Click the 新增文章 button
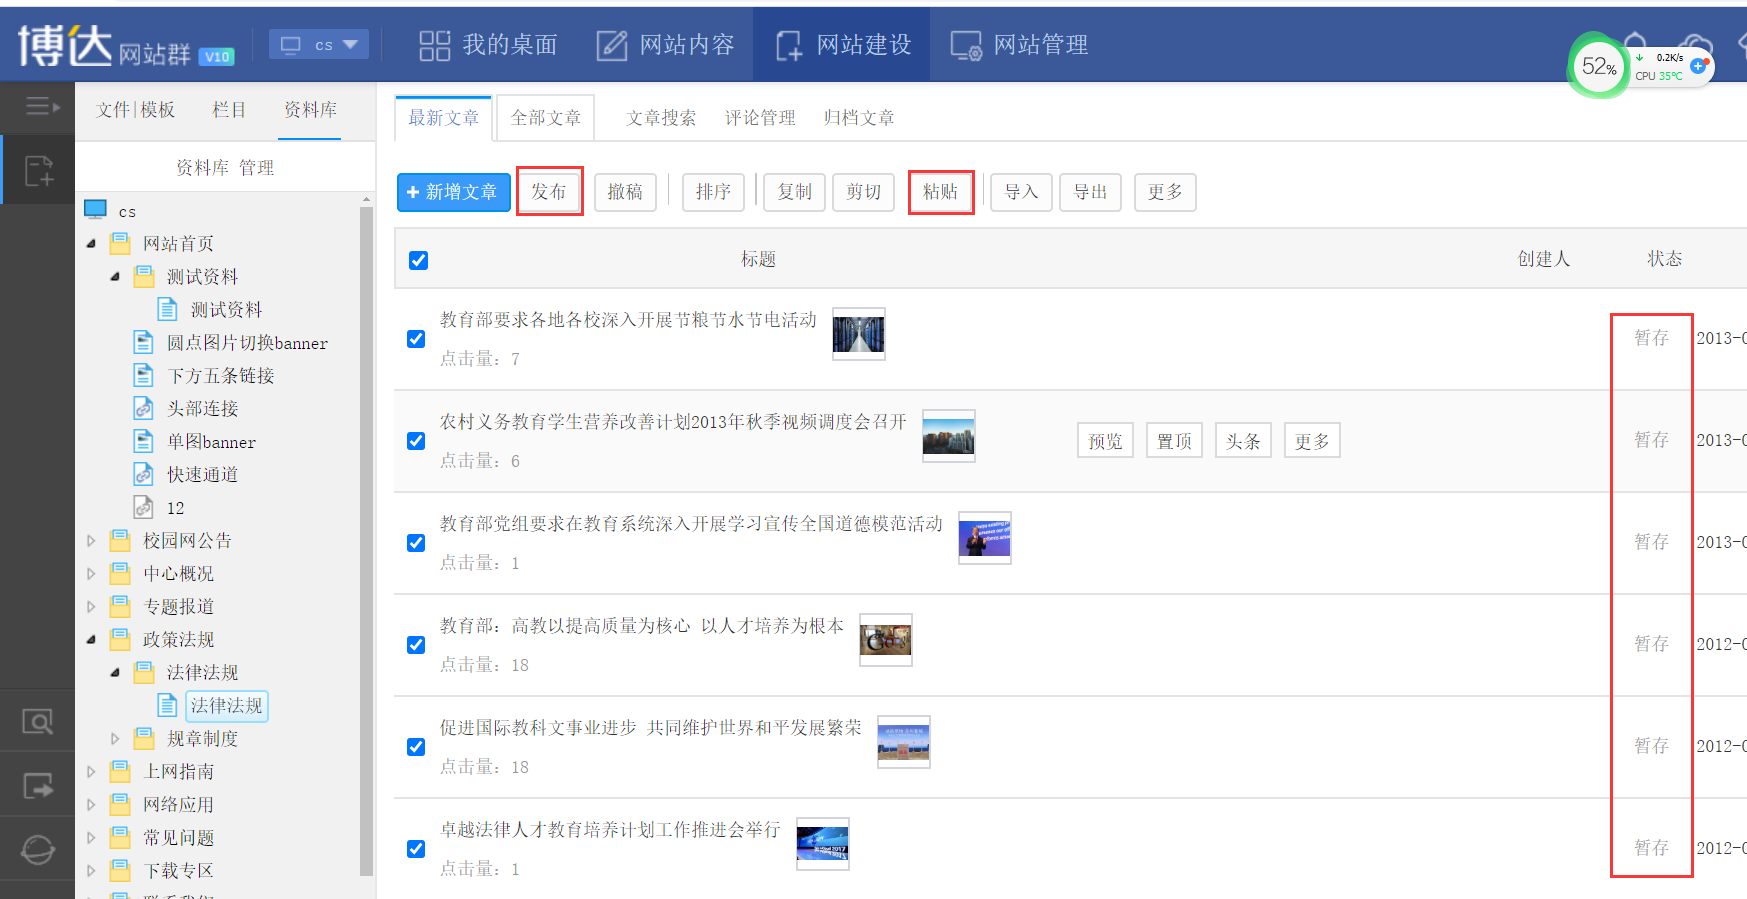 (x=454, y=192)
